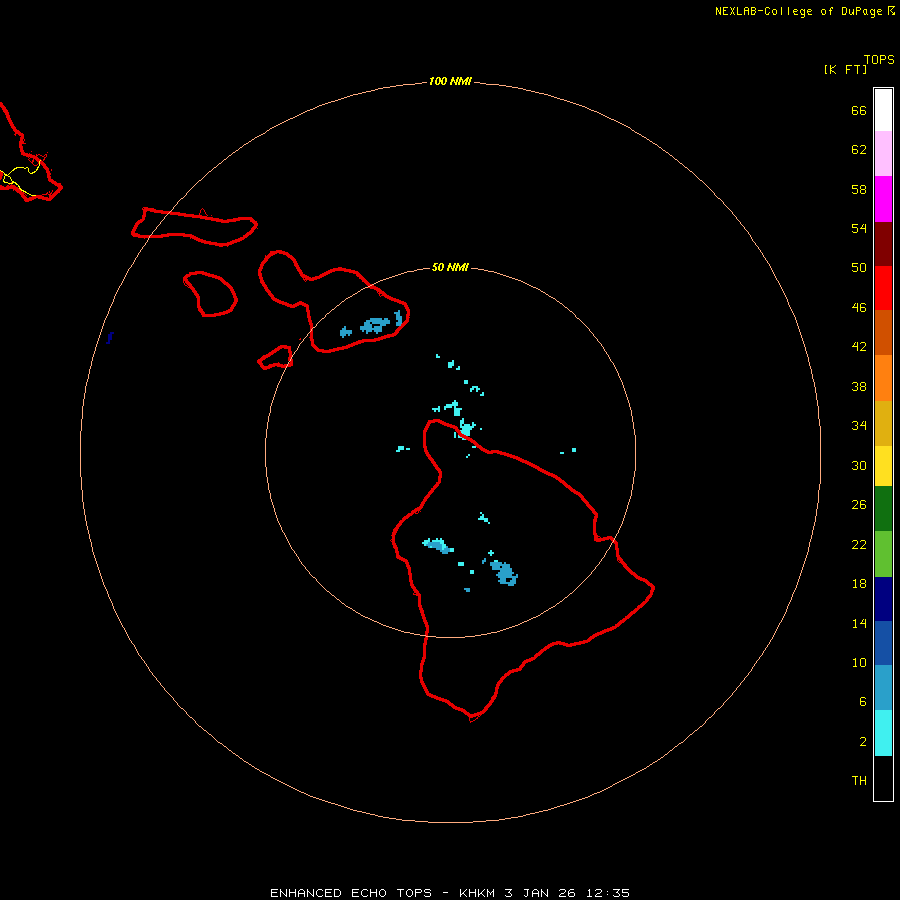The width and height of the screenshot is (900, 900).
Task: Click the legend value 42
Action: point(859,346)
